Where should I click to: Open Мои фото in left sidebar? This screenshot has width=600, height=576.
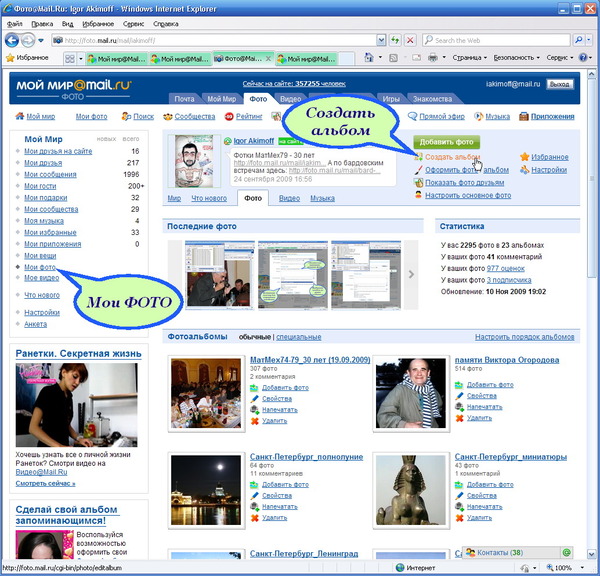pos(40,267)
